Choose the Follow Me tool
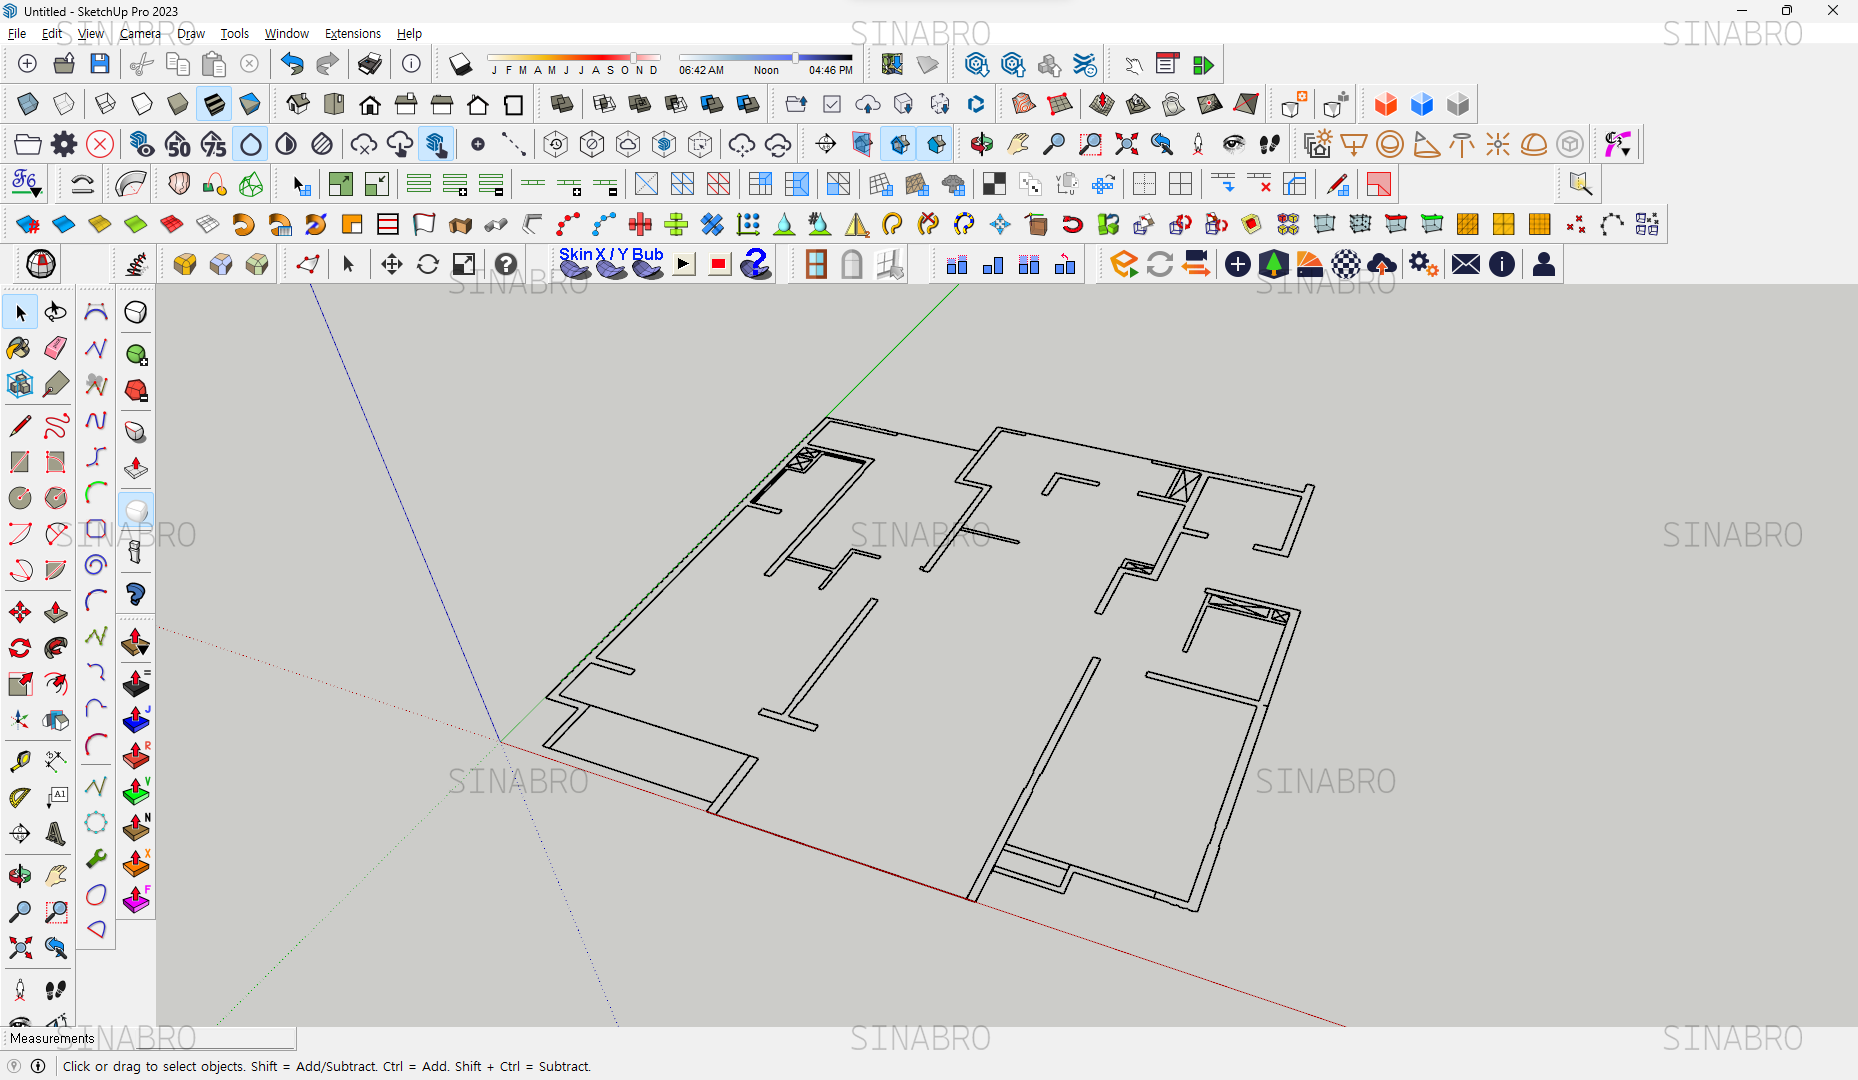Screen dimensions: 1858x1080 [56, 648]
